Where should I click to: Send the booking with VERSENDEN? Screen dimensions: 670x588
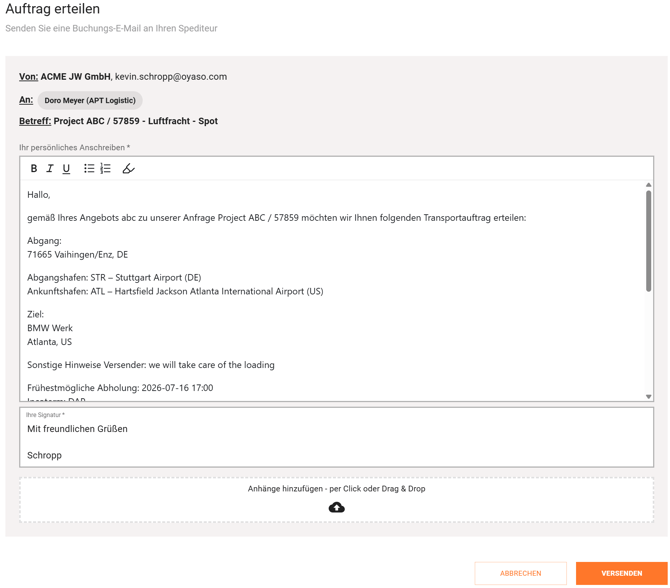tap(622, 573)
